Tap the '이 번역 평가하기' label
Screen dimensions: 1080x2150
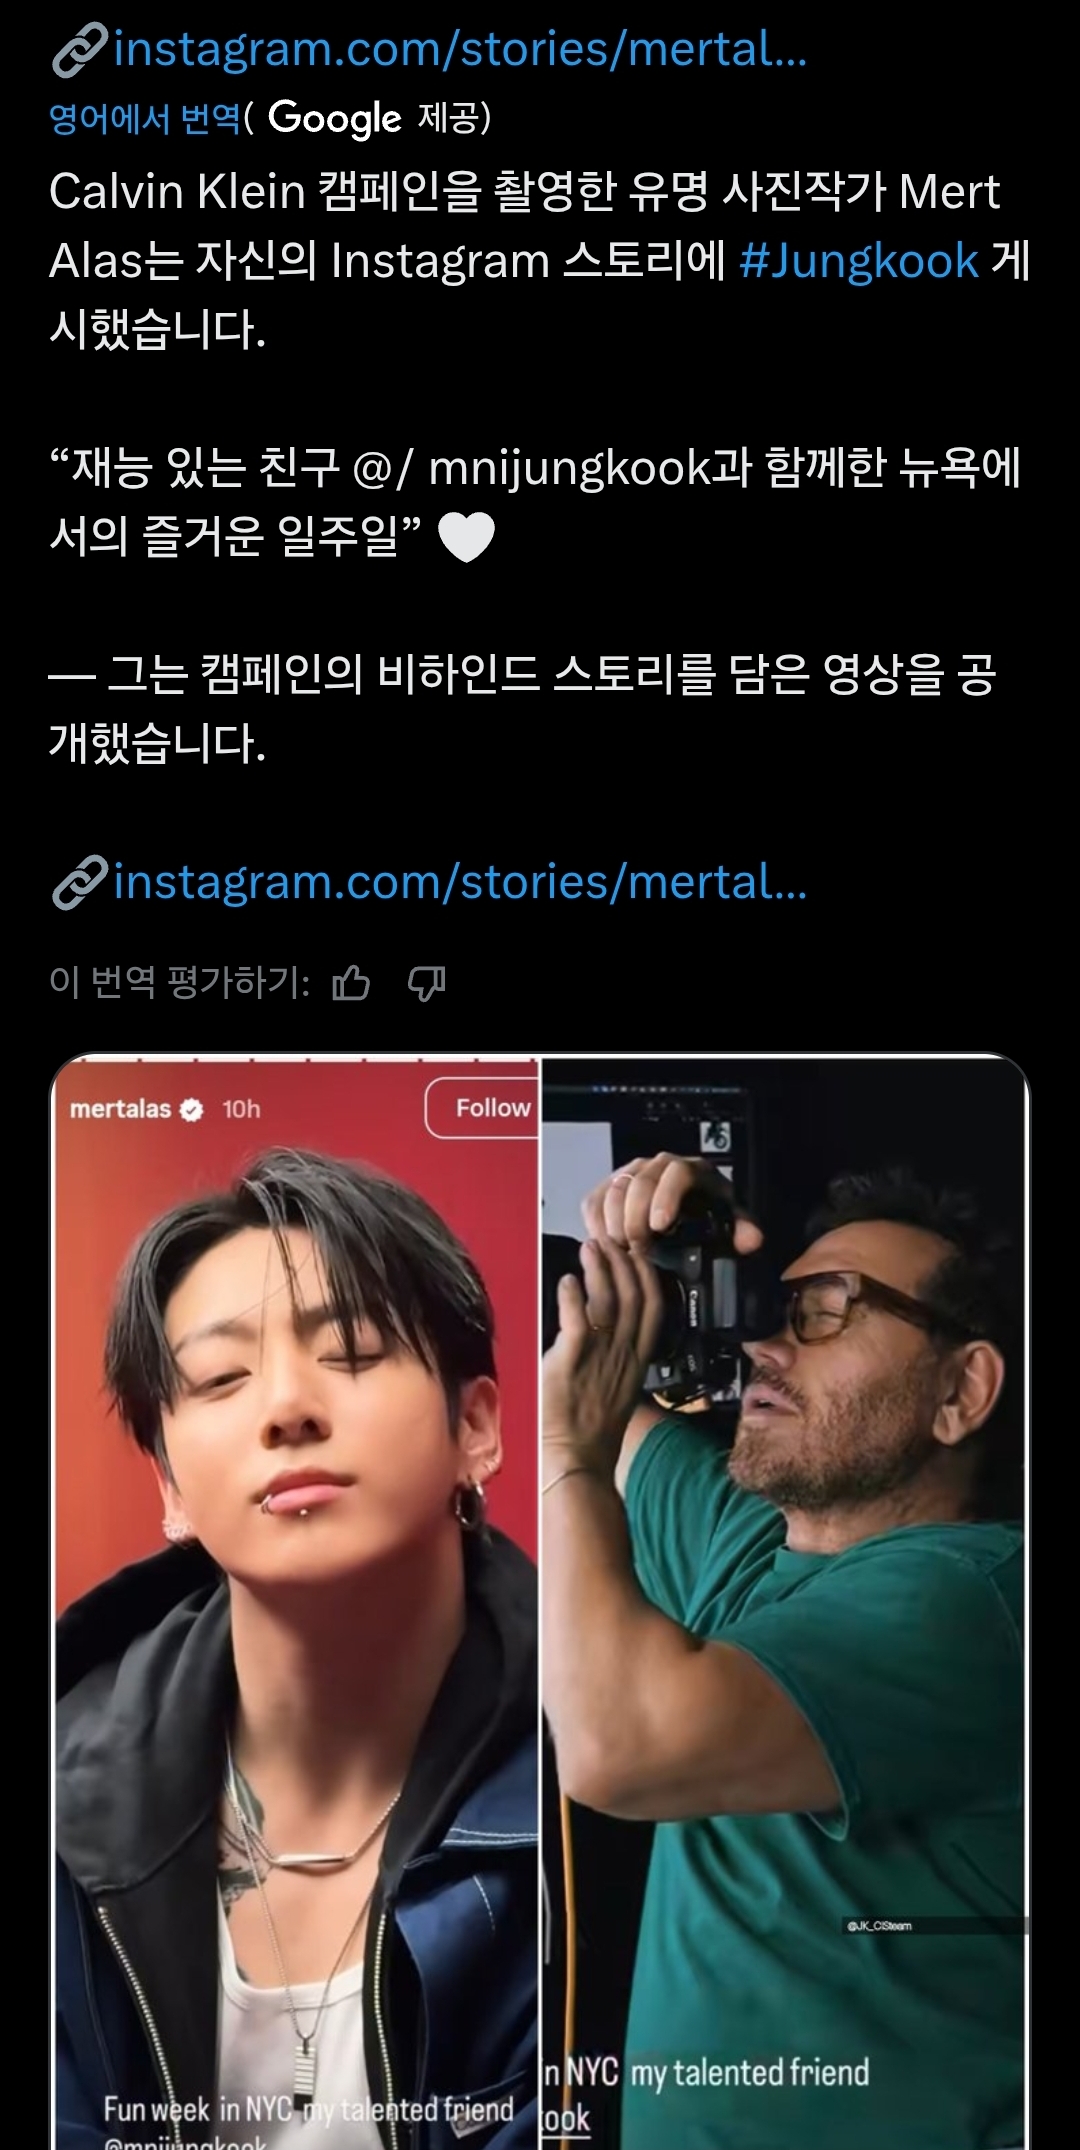(x=180, y=983)
